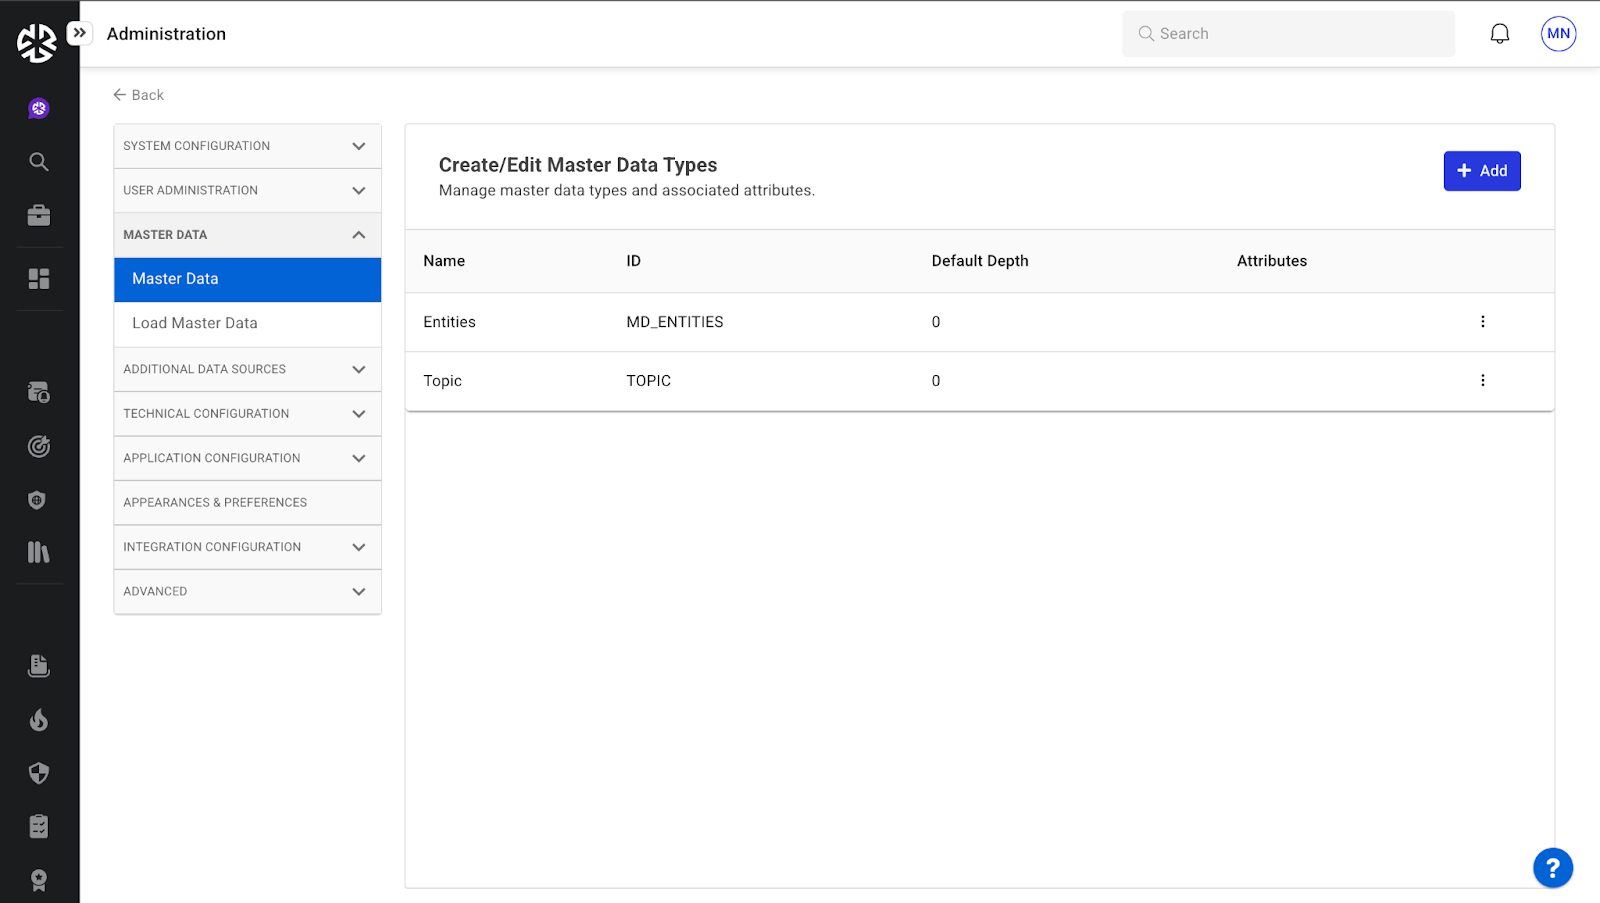Click the Add button
The height and width of the screenshot is (903, 1600).
click(1481, 171)
